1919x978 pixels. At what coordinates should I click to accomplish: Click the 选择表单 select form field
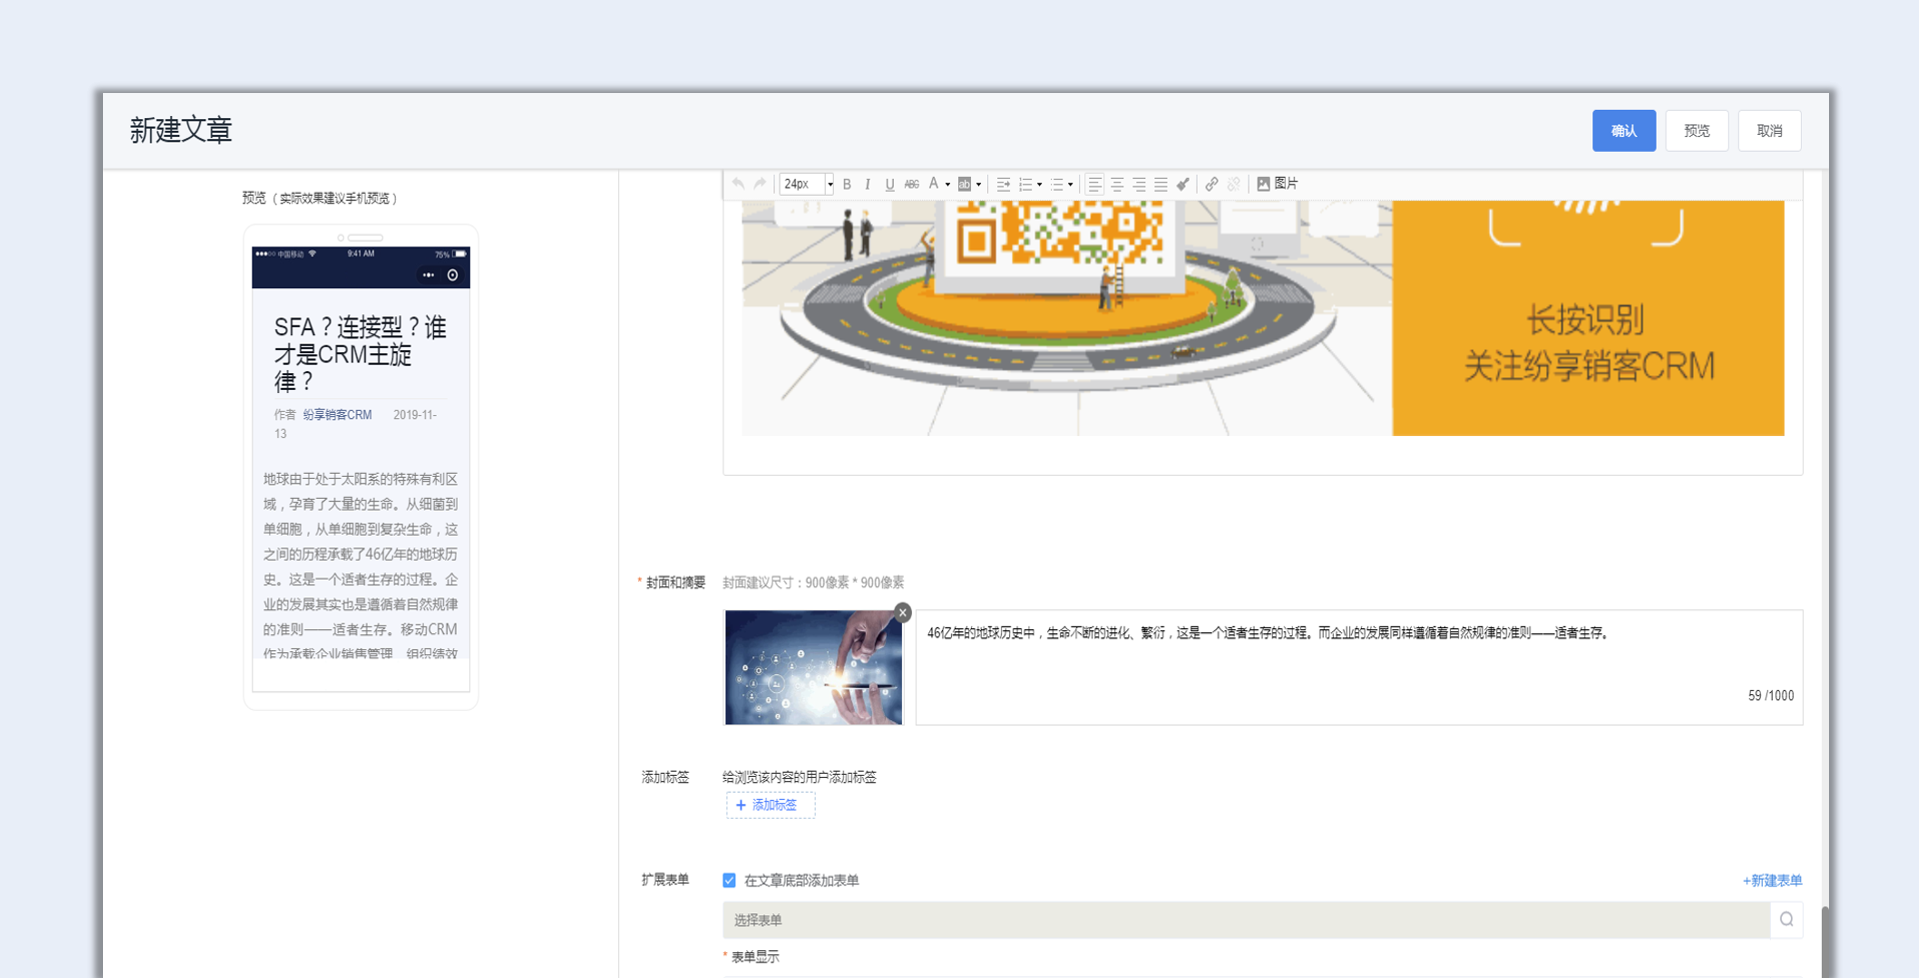pyautogui.click(x=1246, y=920)
